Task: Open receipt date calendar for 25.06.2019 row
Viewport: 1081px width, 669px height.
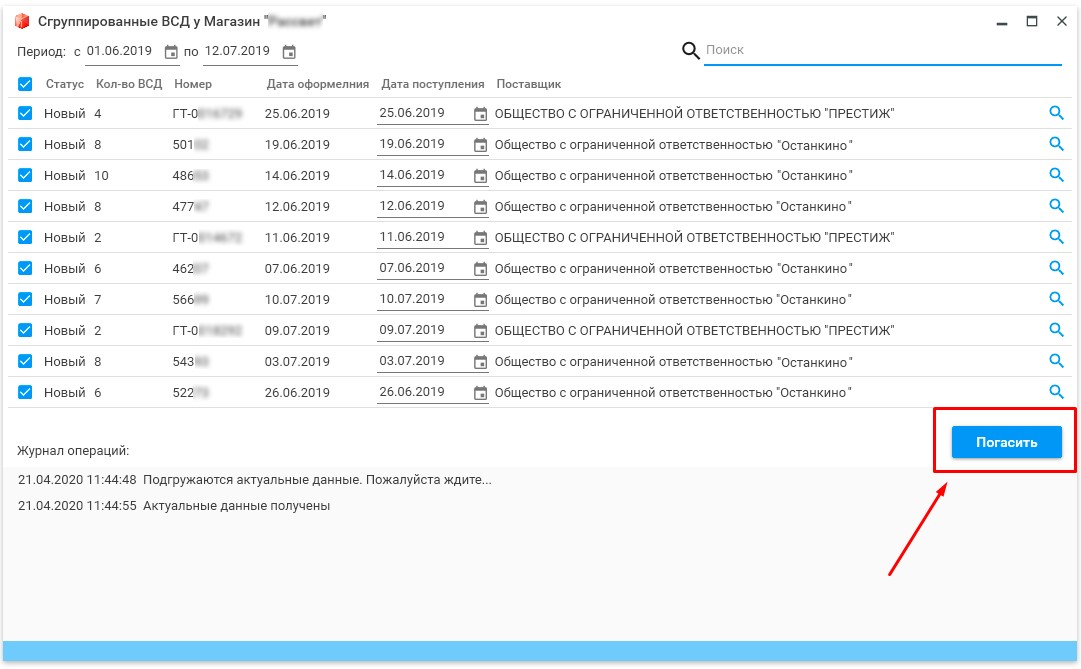Action: [481, 114]
